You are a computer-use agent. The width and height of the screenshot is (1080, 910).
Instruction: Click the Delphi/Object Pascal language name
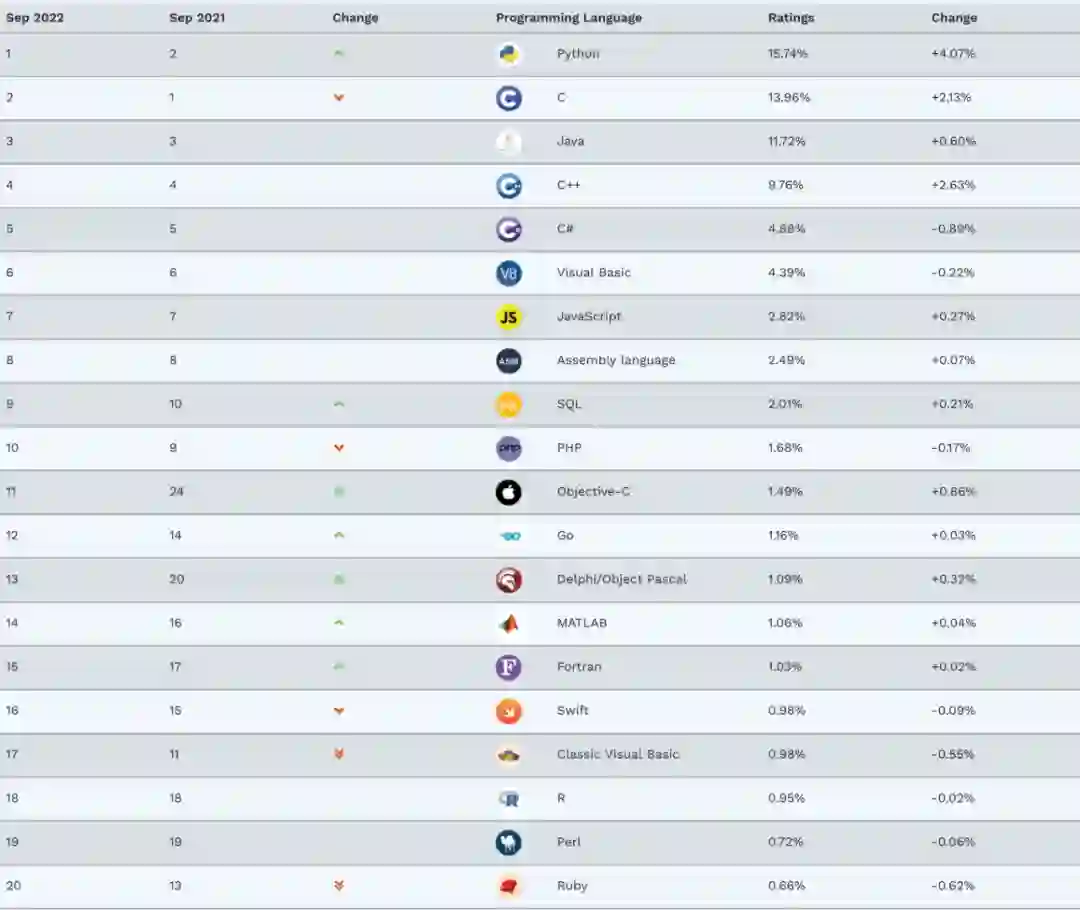(622, 579)
